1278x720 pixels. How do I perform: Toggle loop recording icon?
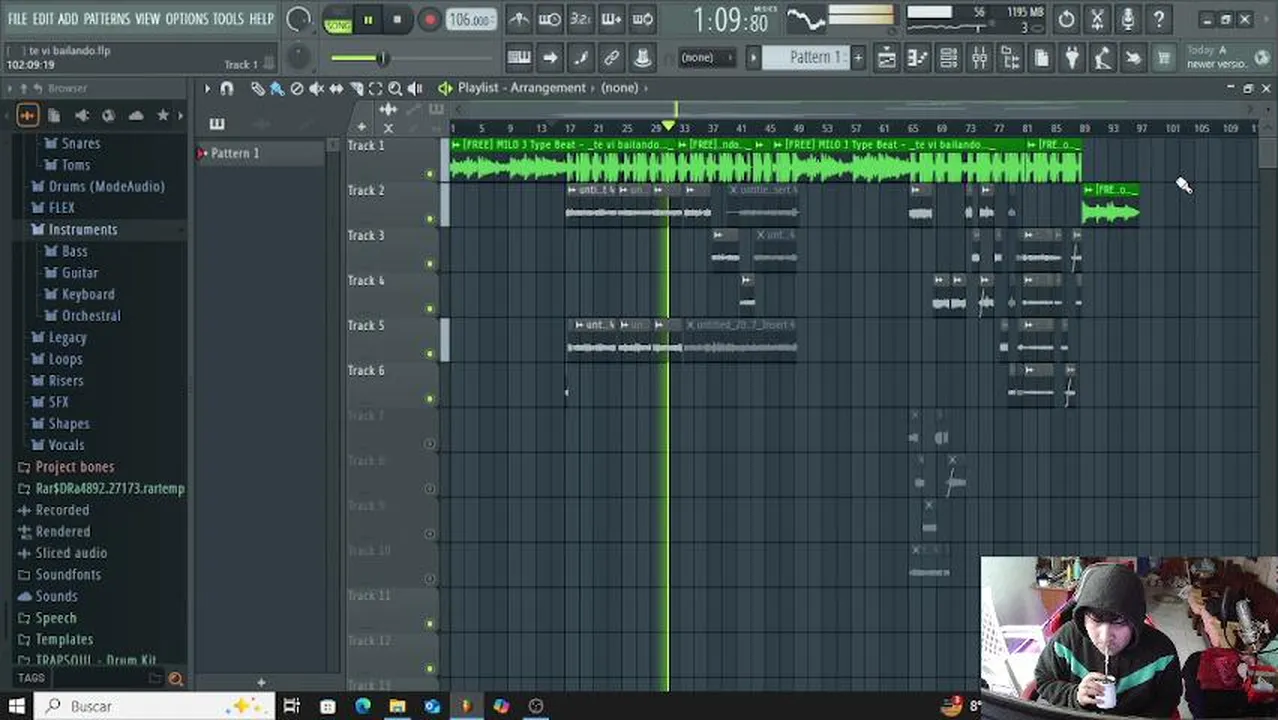643,19
